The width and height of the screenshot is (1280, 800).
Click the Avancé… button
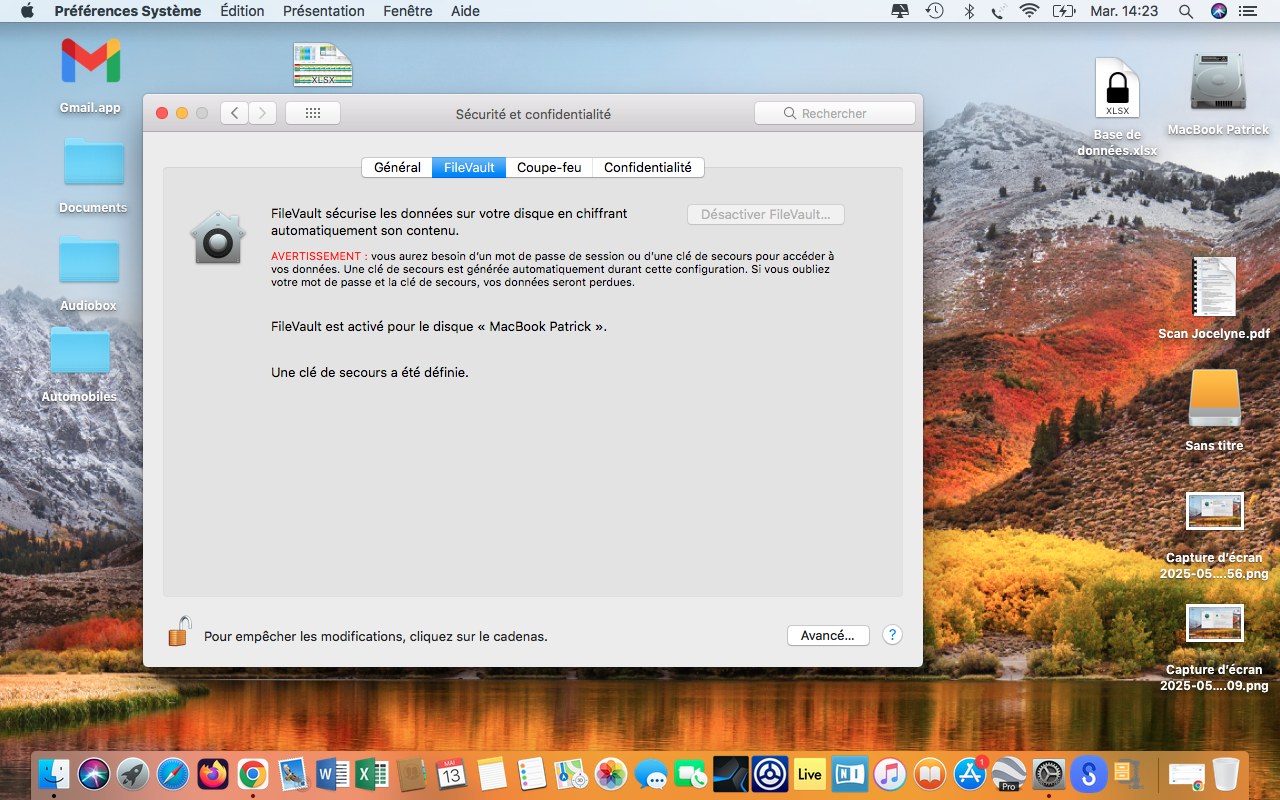pyautogui.click(x=827, y=635)
